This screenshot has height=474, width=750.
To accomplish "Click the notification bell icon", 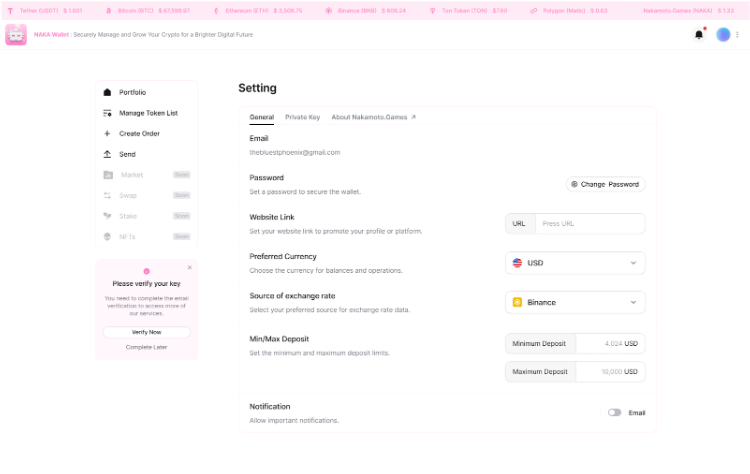I will pyautogui.click(x=698, y=34).
